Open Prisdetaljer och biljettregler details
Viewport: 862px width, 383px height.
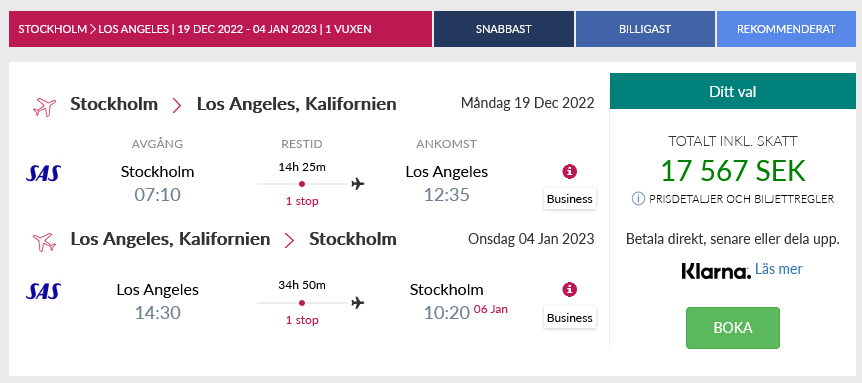742,199
